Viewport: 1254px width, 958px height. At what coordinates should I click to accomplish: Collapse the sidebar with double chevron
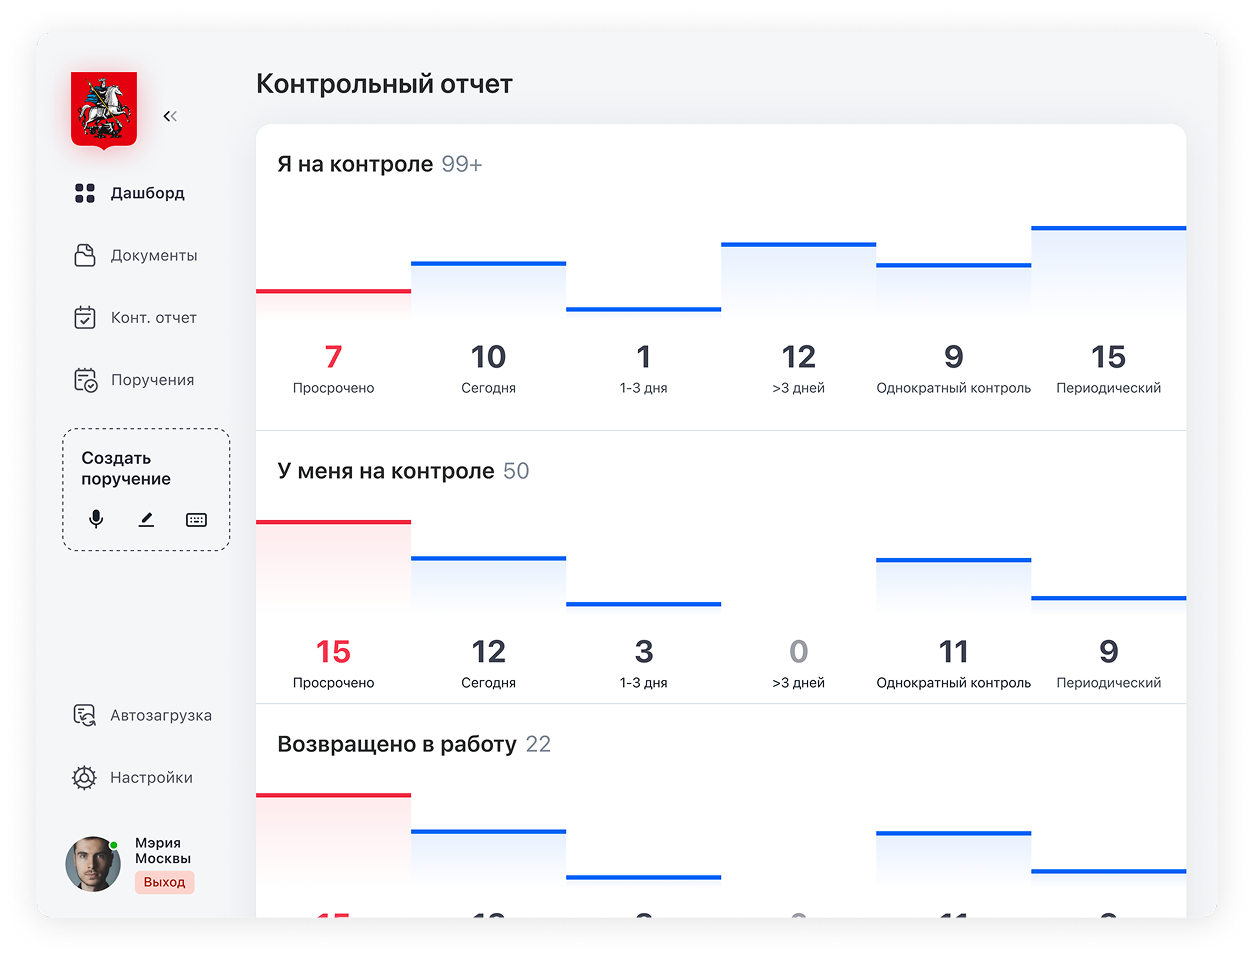(x=170, y=116)
